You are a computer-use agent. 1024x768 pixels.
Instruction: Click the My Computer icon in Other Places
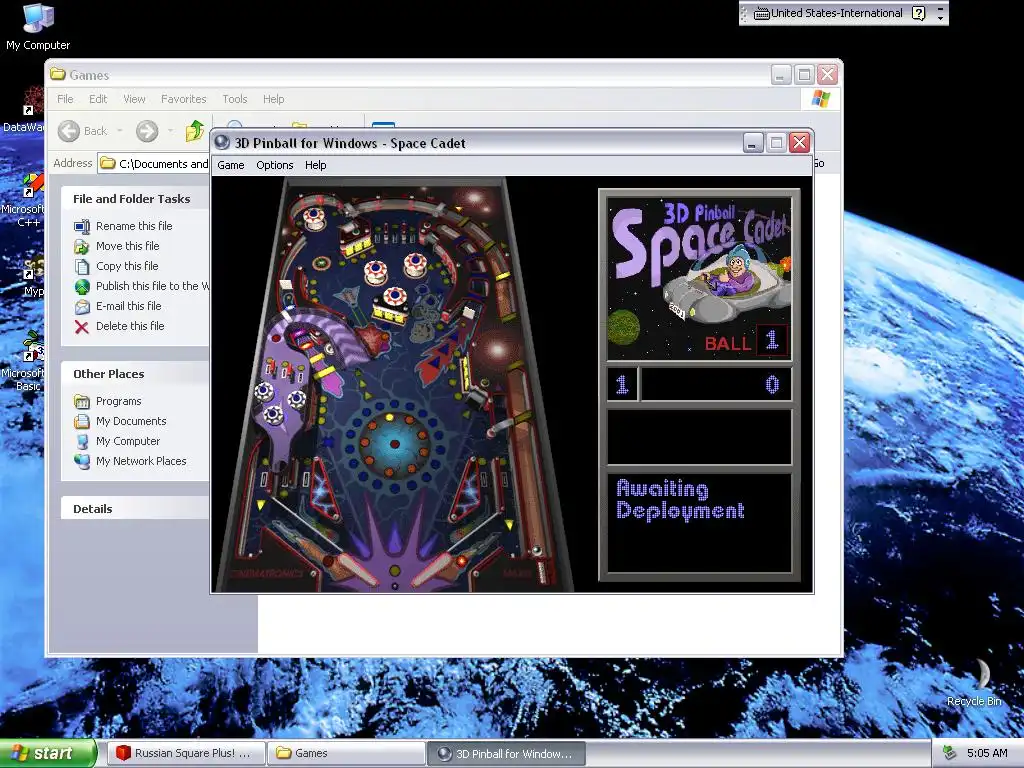(x=82, y=441)
